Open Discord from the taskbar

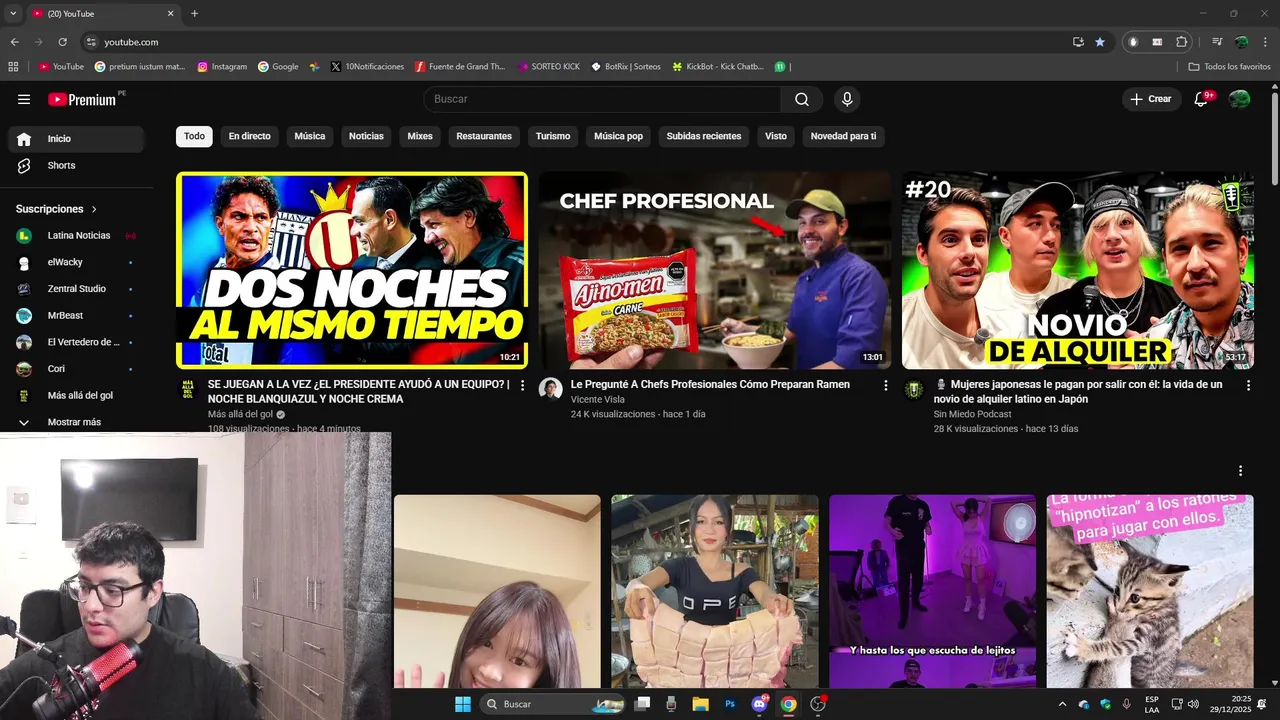point(759,704)
